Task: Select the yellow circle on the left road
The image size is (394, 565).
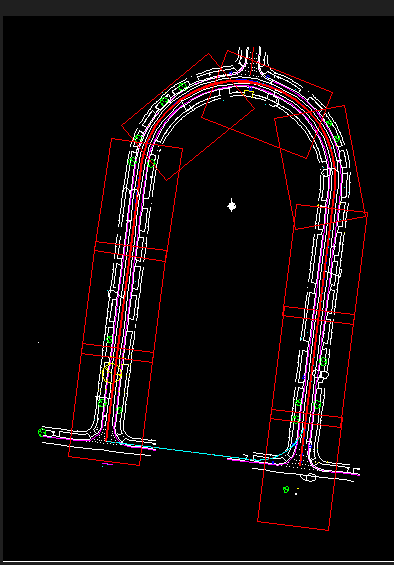Action: pyautogui.click(x=112, y=373)
